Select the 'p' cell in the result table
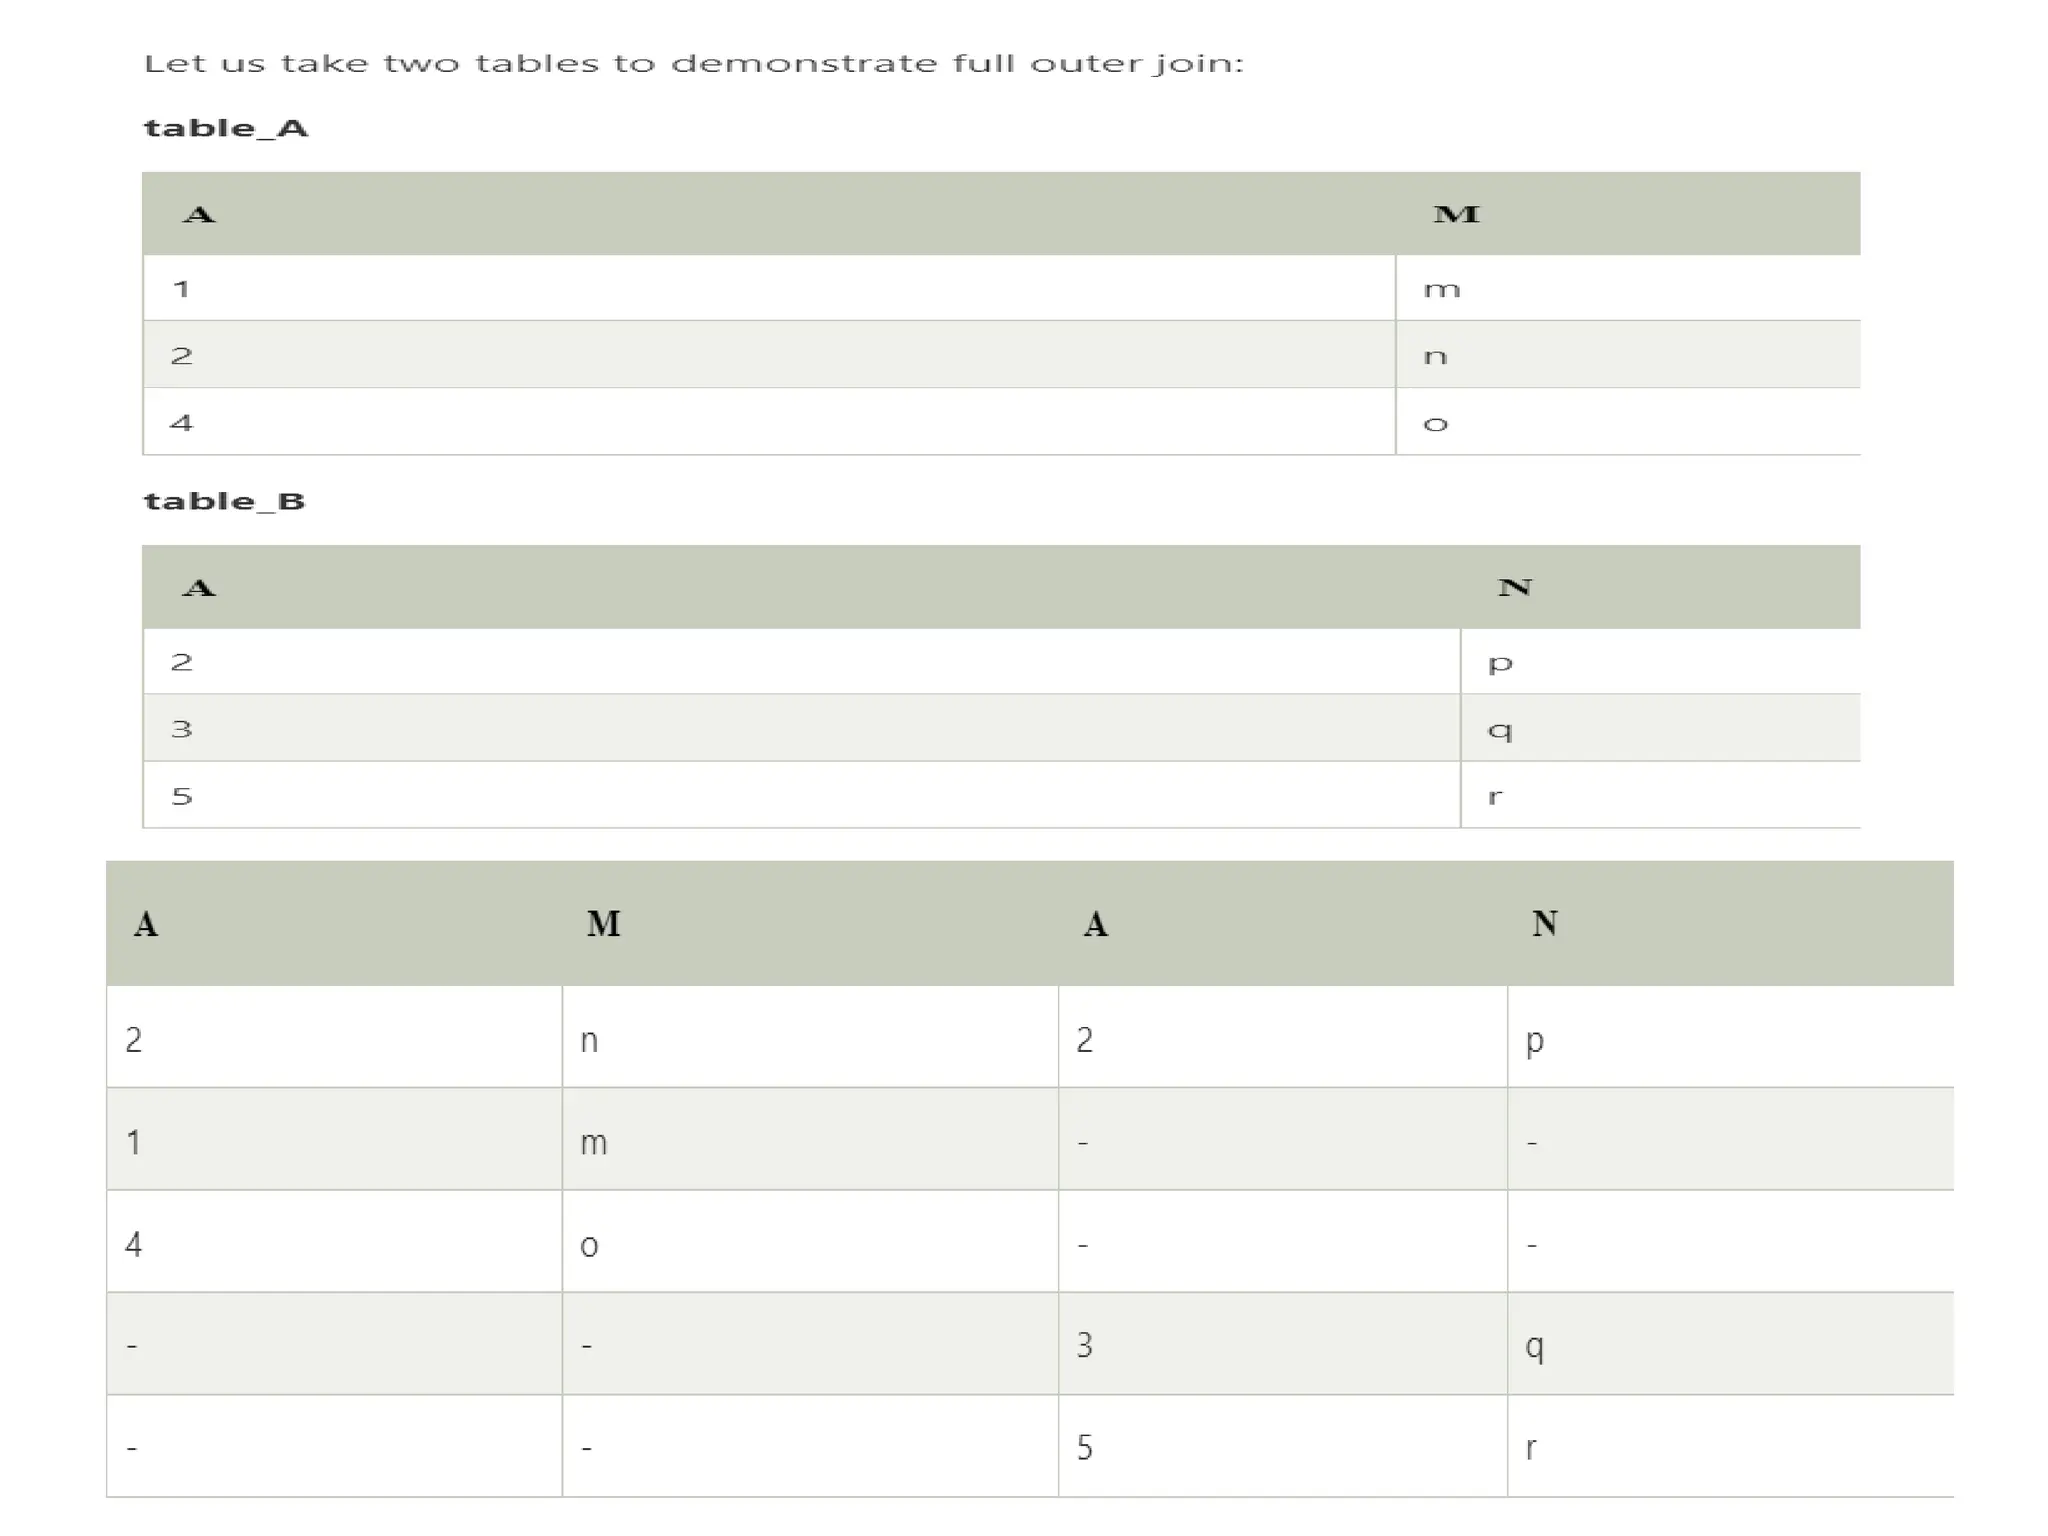2048x1536 pixels. pos(1730,1037)
